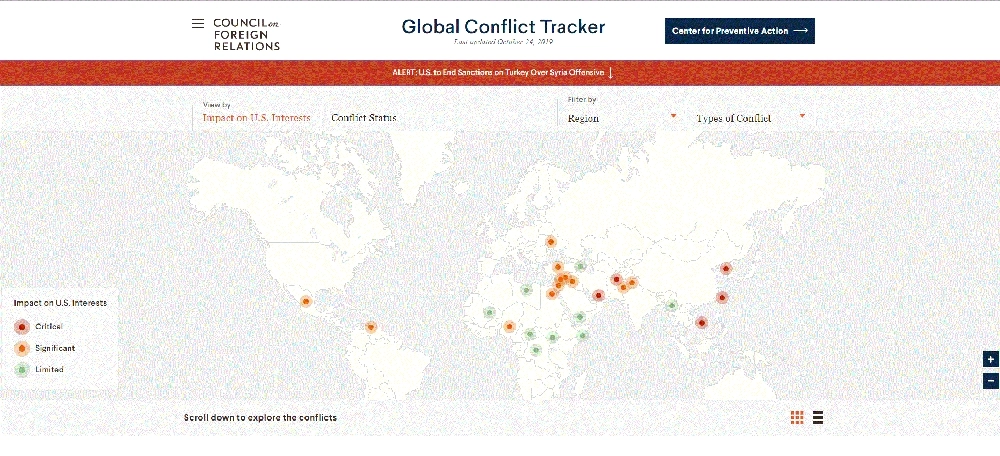1000x456 pixels.
Task: View by Impact on U.S. Interests
Action: tap(256, 118)
